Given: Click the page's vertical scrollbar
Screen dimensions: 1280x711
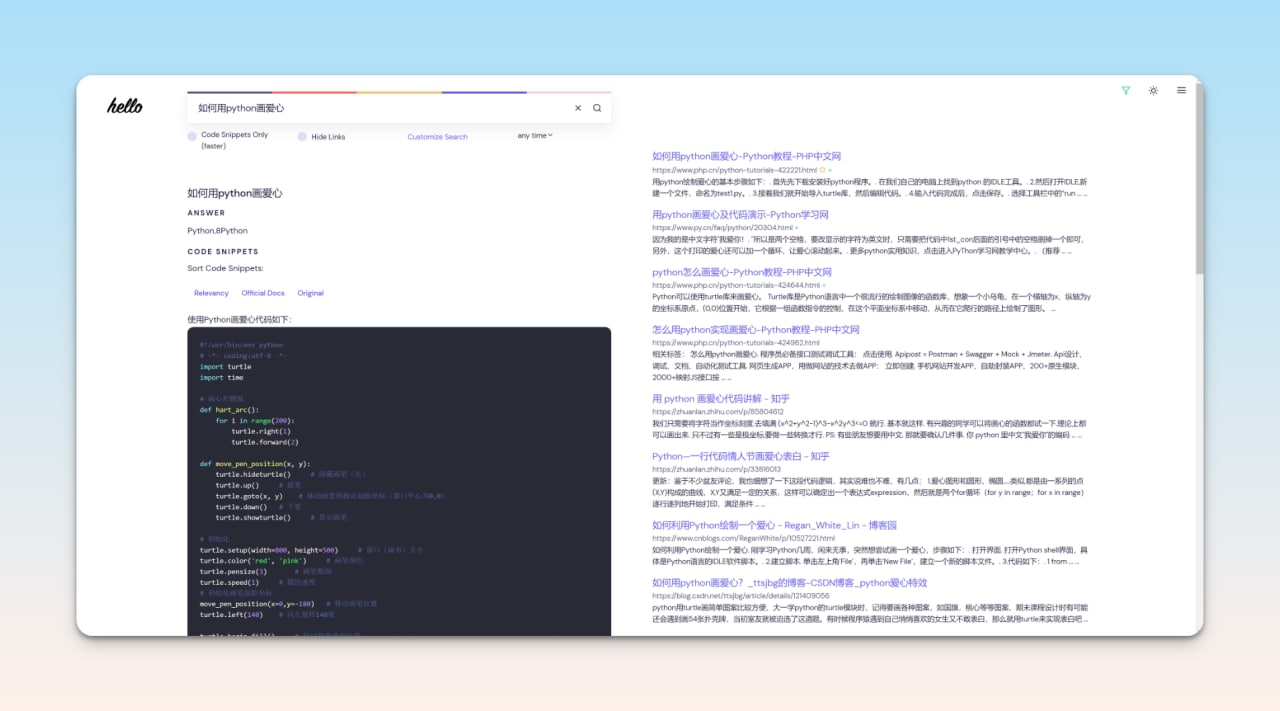Looking at the screenshot, I should point(1199,220).
